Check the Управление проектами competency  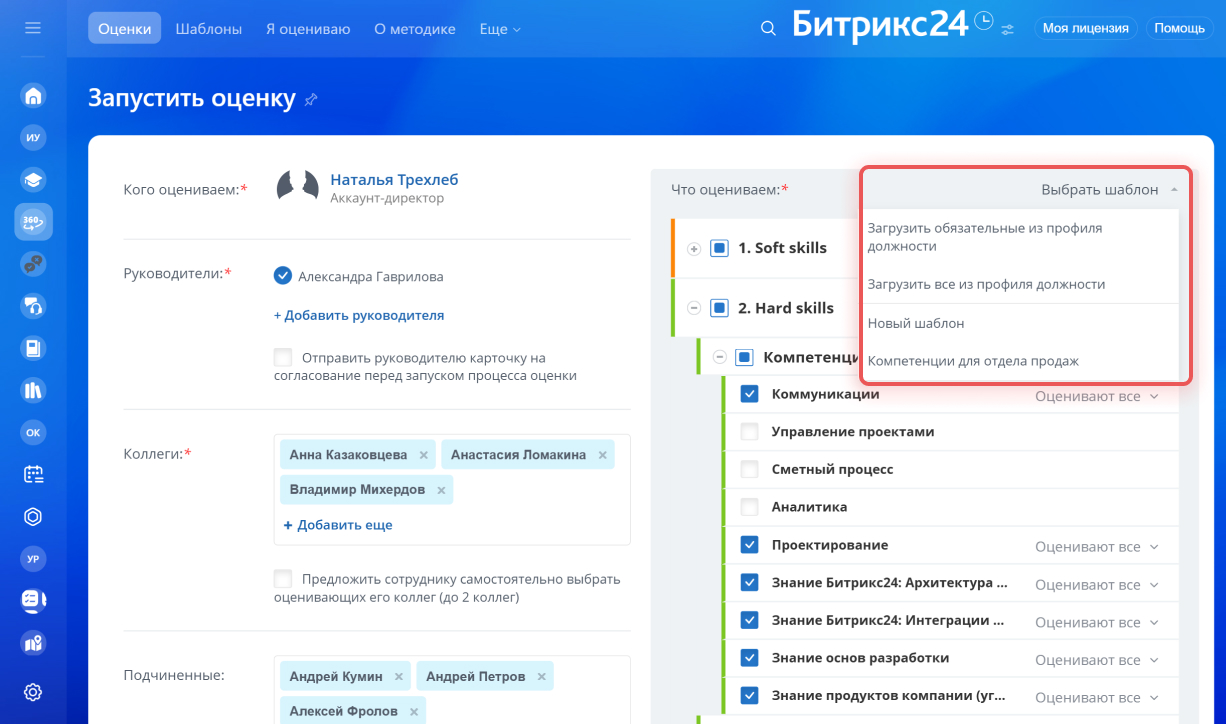coord(749,432)
